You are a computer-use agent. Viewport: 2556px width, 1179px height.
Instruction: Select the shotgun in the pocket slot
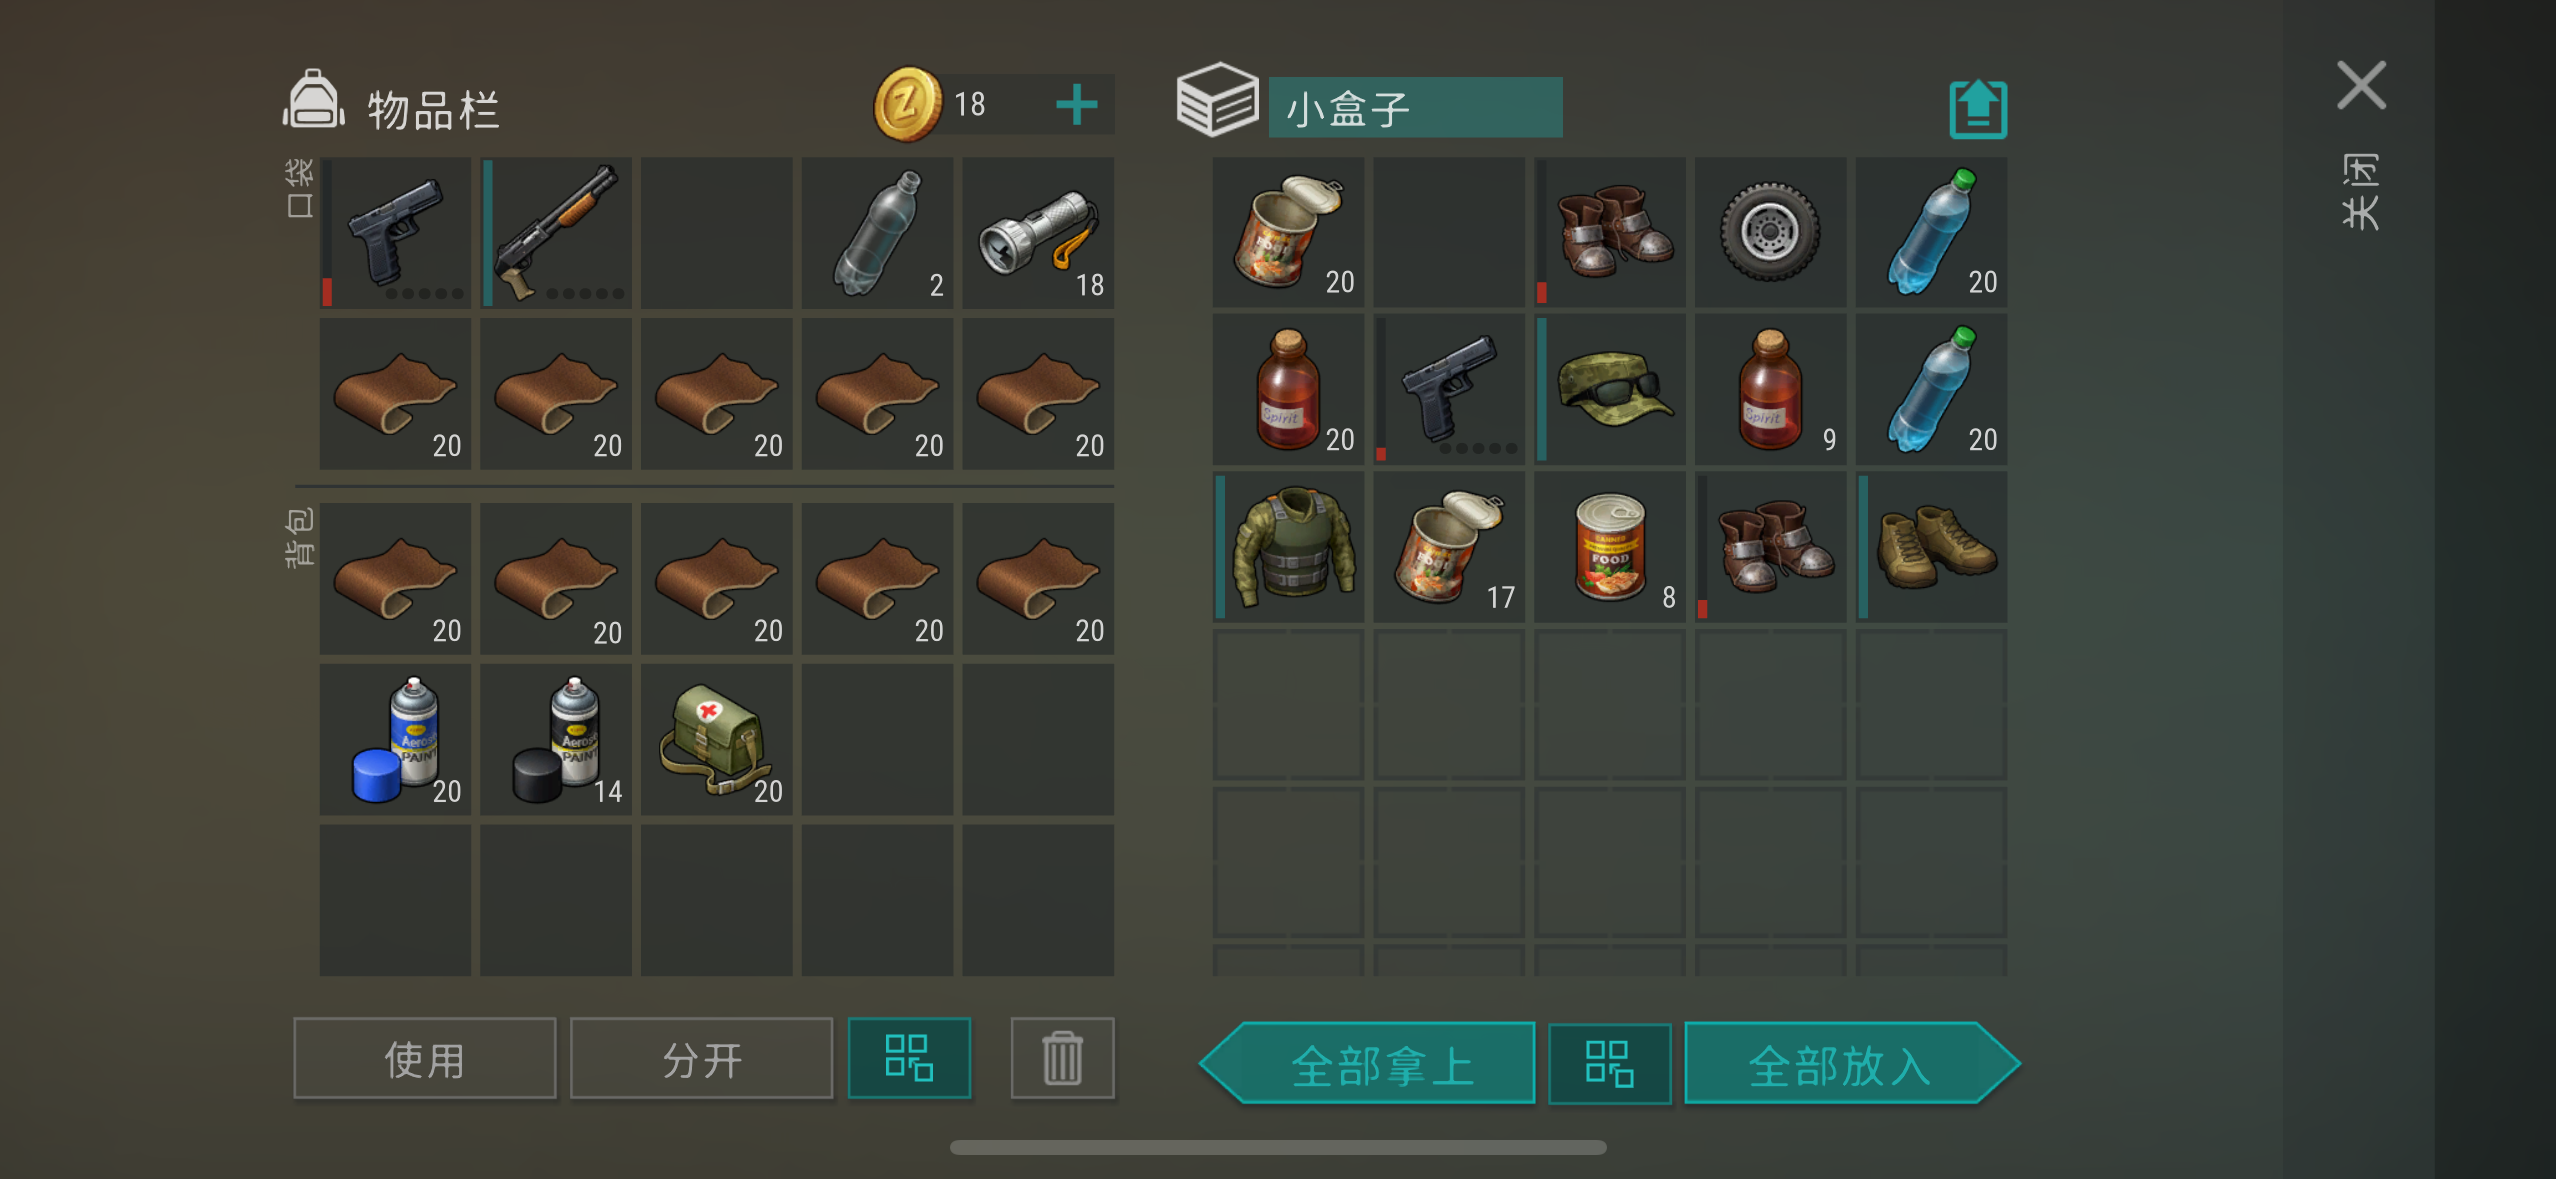click(556, 232)
